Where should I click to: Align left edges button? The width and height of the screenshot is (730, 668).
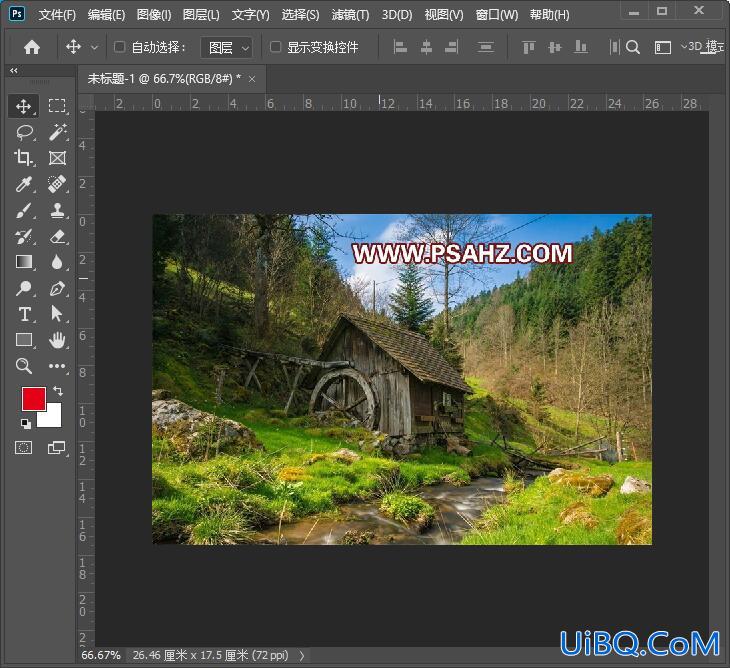[x=400, y=47]
